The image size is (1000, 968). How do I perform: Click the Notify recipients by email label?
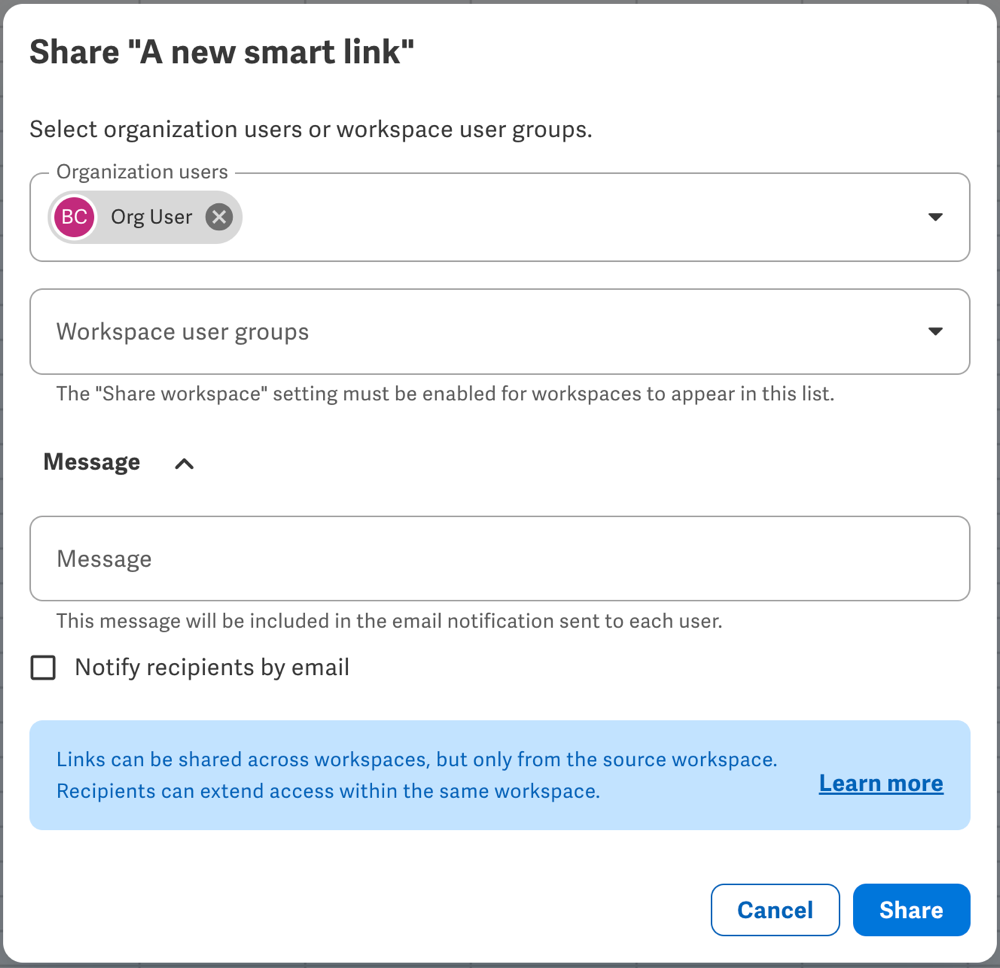click(x=212, y=668)
